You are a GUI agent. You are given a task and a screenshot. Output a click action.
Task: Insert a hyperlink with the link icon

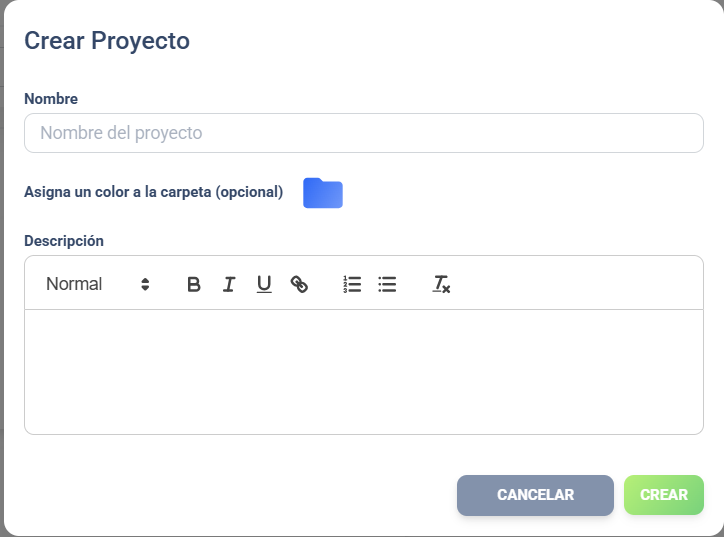pos(299,284)
